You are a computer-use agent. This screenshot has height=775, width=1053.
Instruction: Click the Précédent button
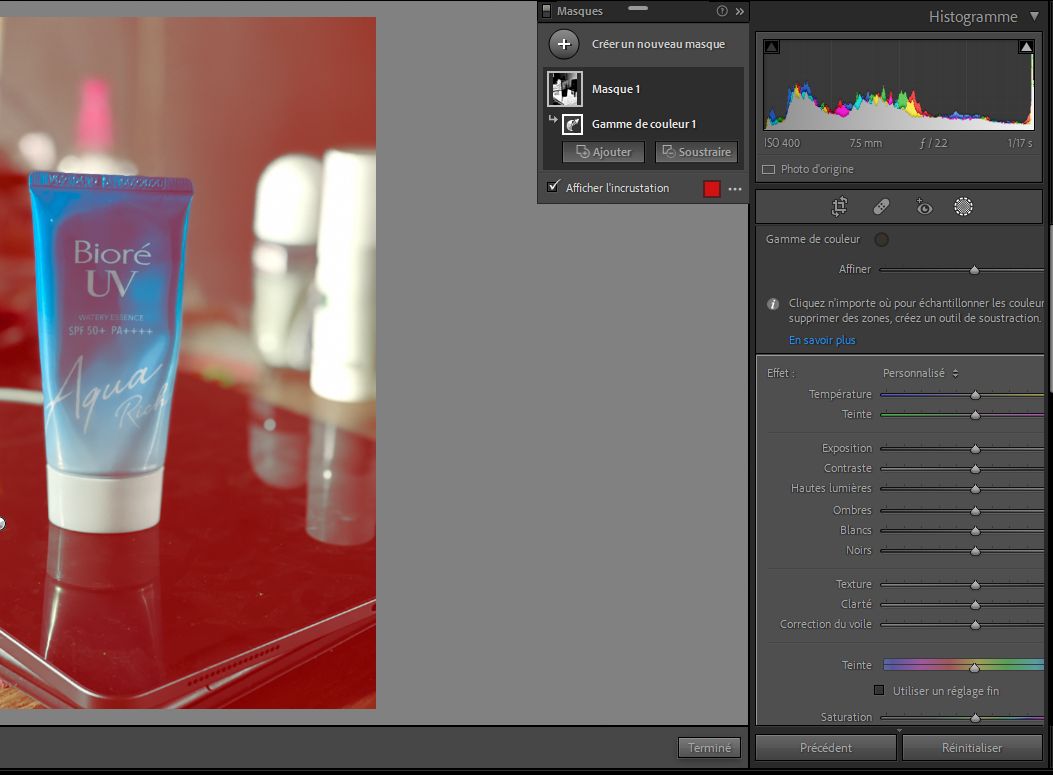[x=825, y=747]
